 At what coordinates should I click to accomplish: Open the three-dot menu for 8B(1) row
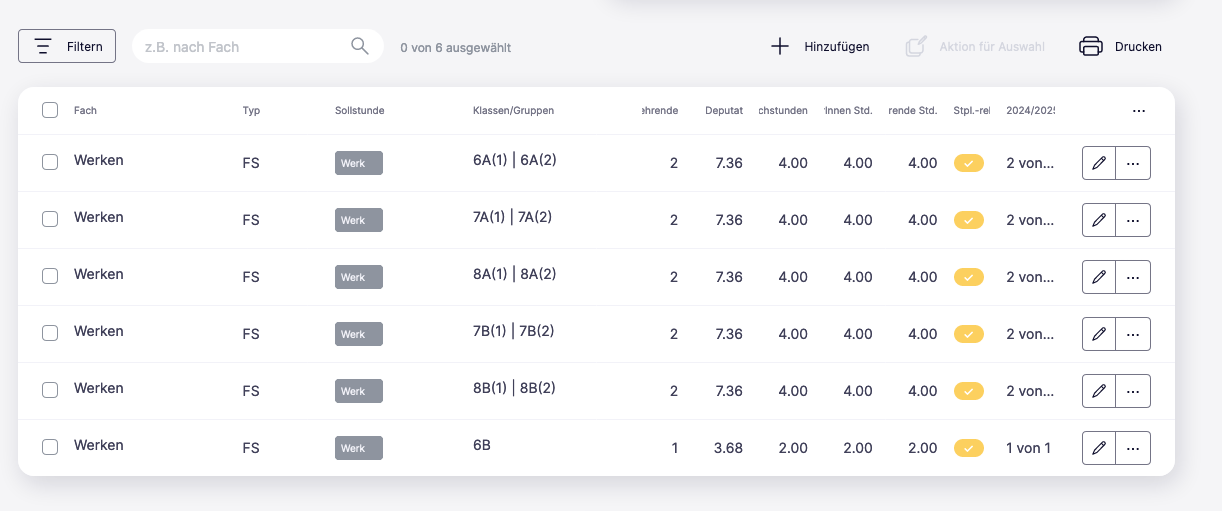1133,391
